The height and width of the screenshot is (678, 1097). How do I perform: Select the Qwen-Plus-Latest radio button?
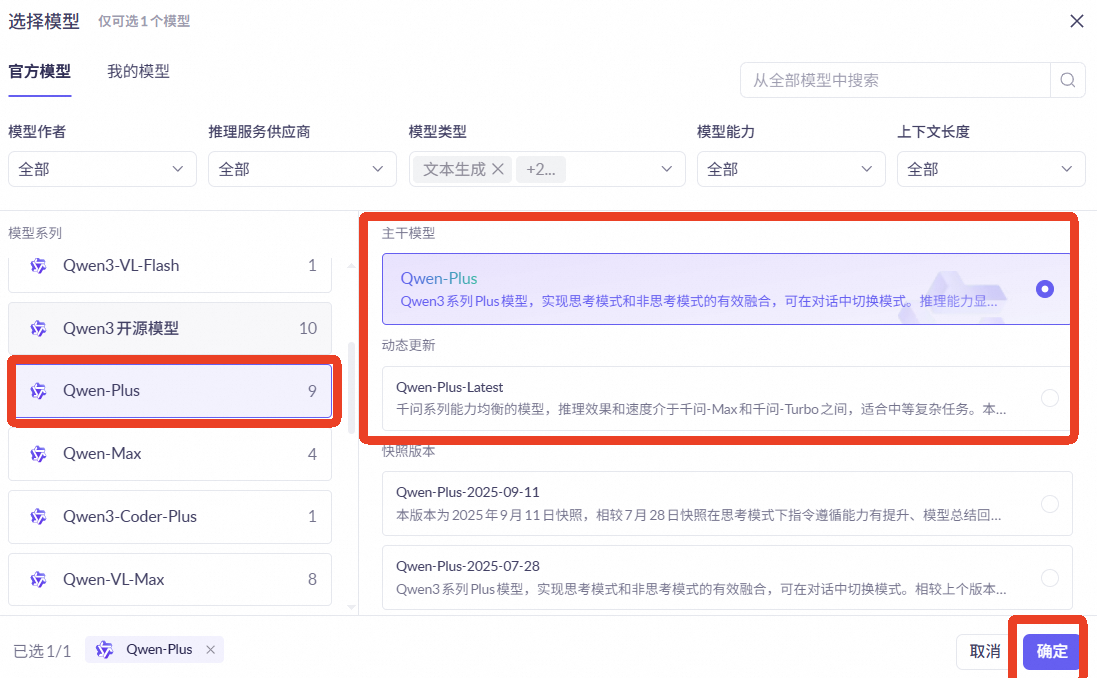(1049, 398)
